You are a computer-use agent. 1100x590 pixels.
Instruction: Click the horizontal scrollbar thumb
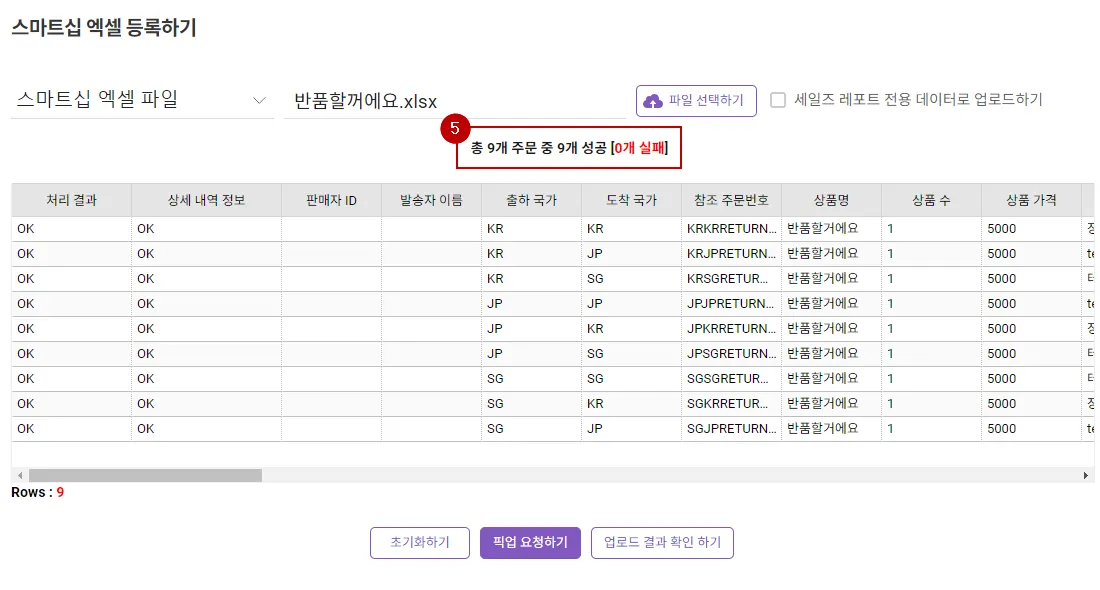tap(145, 476)
